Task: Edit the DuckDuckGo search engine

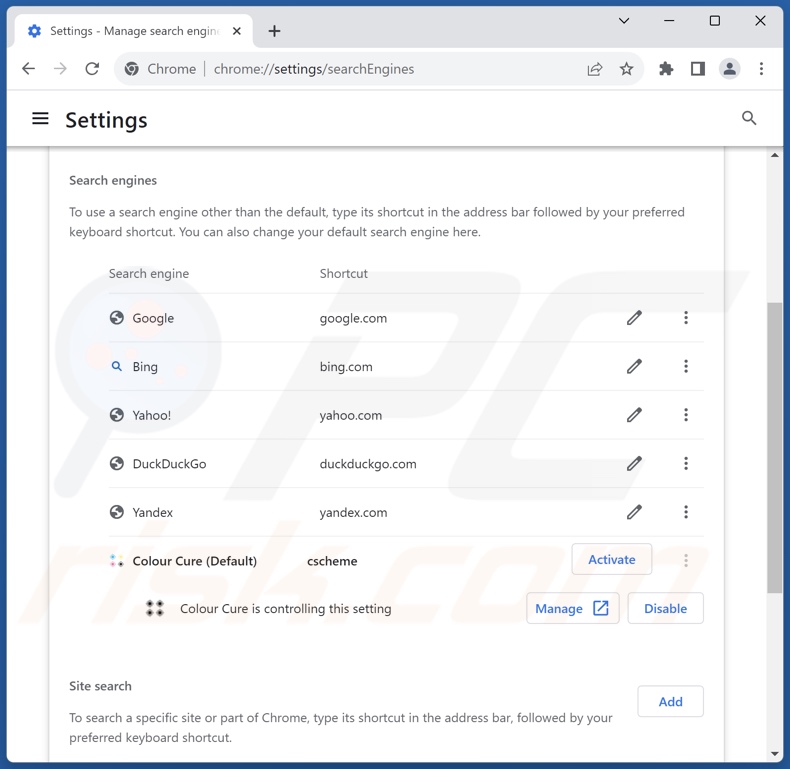Action: 634,464
